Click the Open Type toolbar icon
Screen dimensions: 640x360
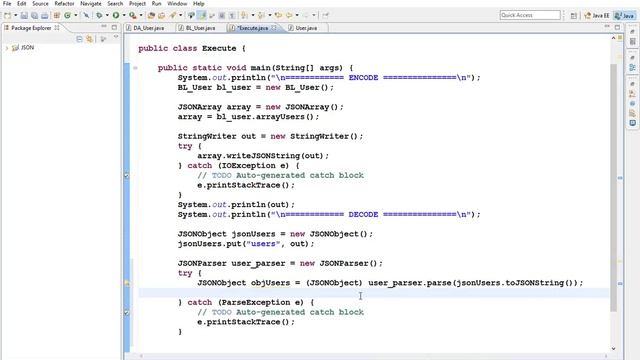pos(151,16)
